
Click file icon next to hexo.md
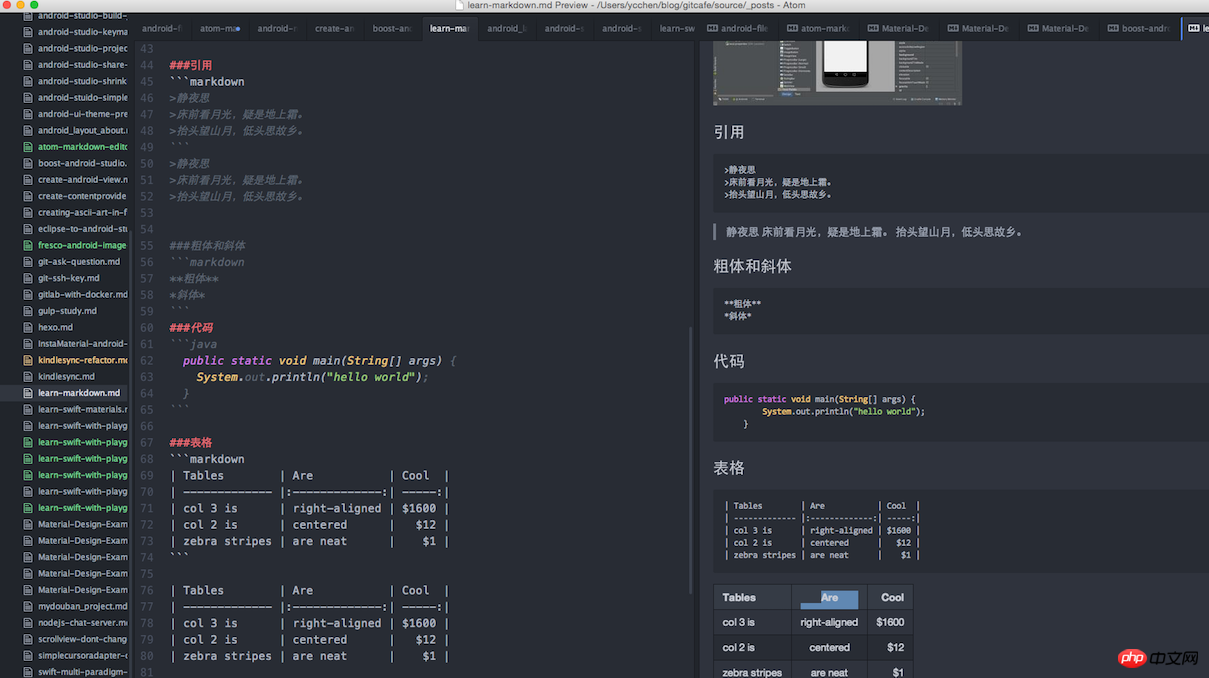[28, 327]
